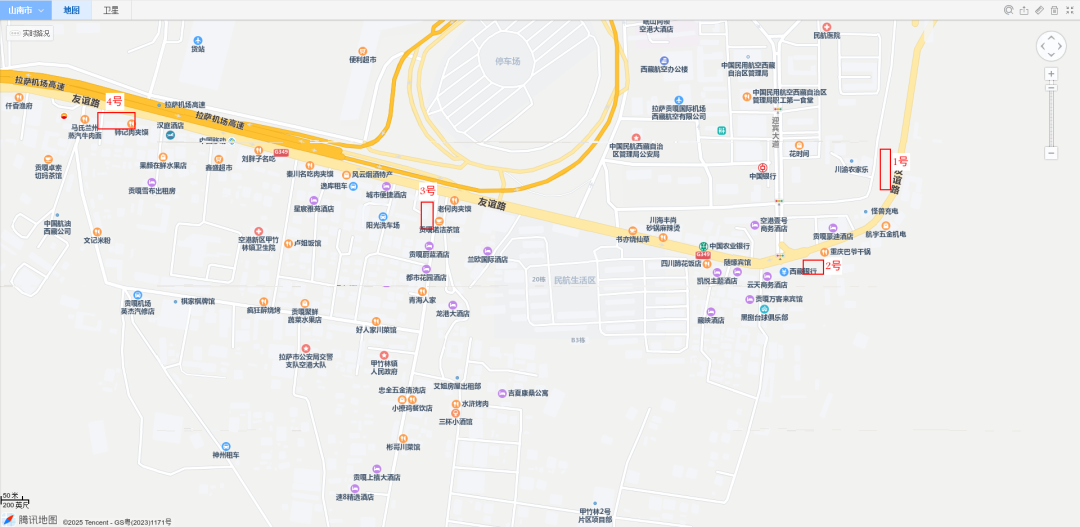Viewport: 1080px width, 527px height.
Task: Pan the map right using compass arrow
Action: click(1061, 46)
